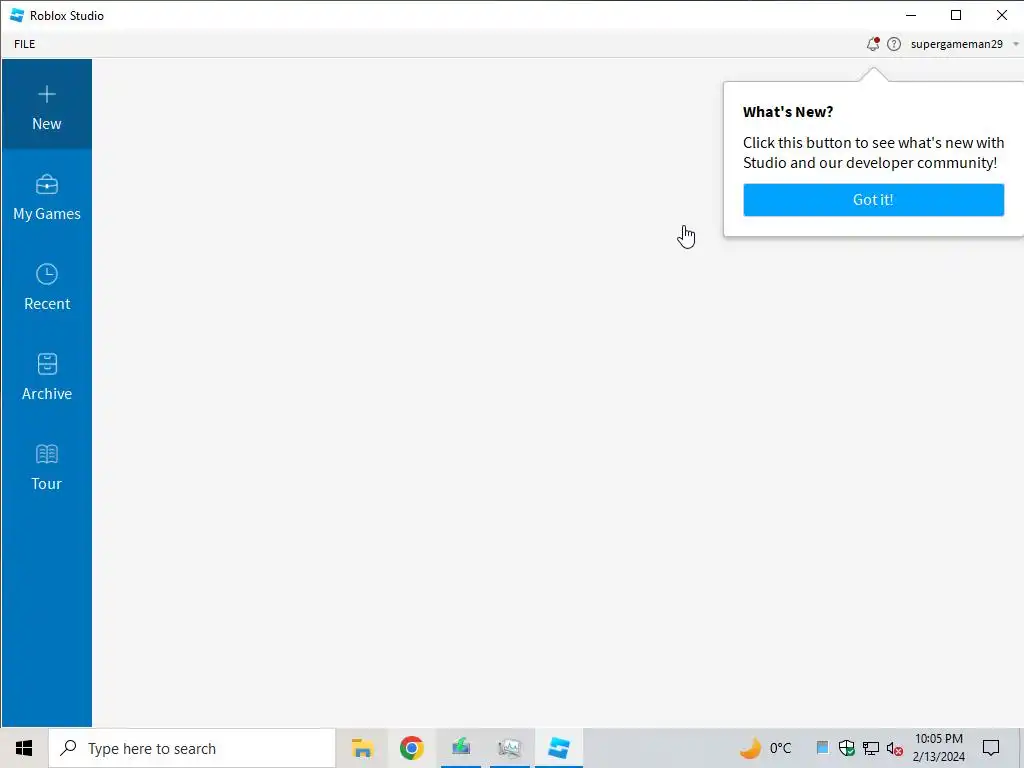1024x768 pixels.
Task: Open the clock showing 10:05 PM
Action: click(938, 748)
